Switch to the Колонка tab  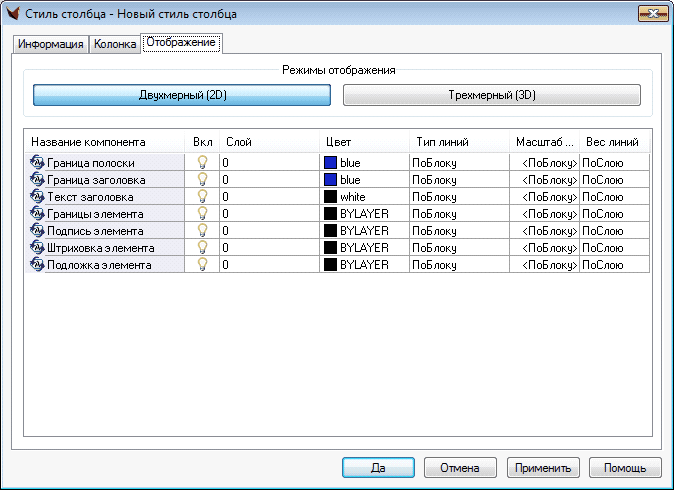pos(115,45)
